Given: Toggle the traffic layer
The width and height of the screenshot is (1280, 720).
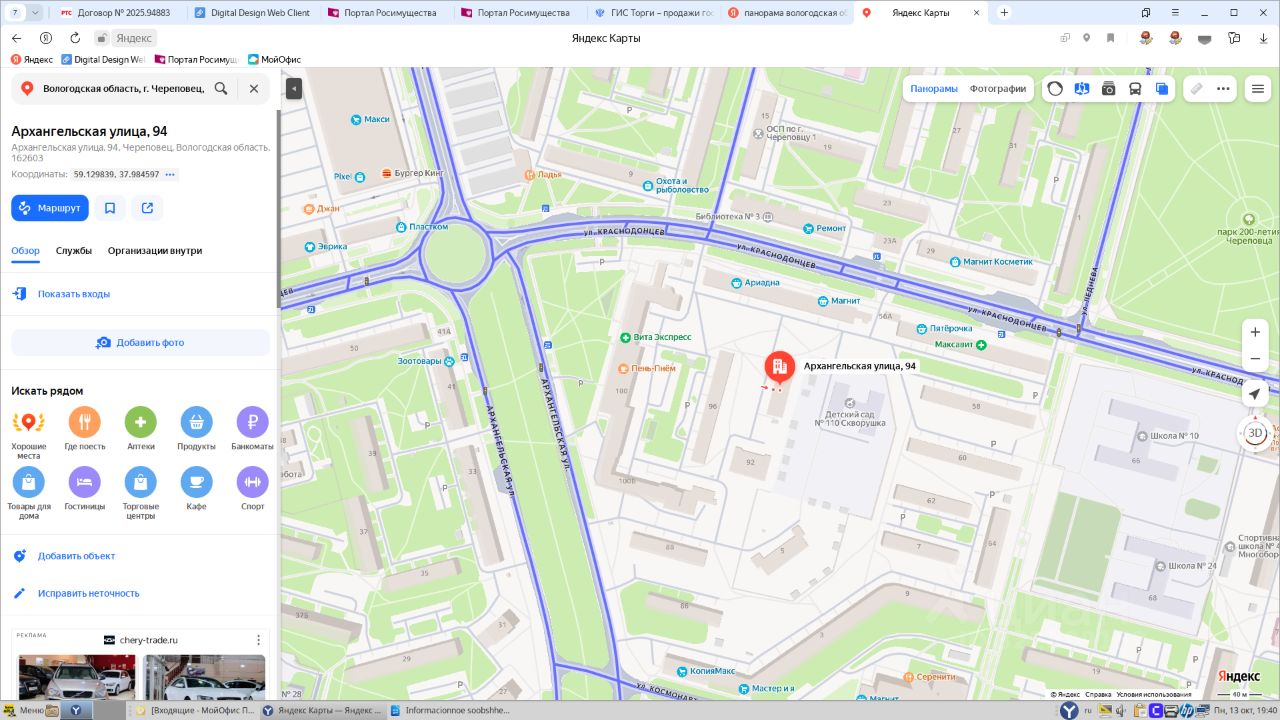Looking at the screenshot, I should [x=1055, y=88].
